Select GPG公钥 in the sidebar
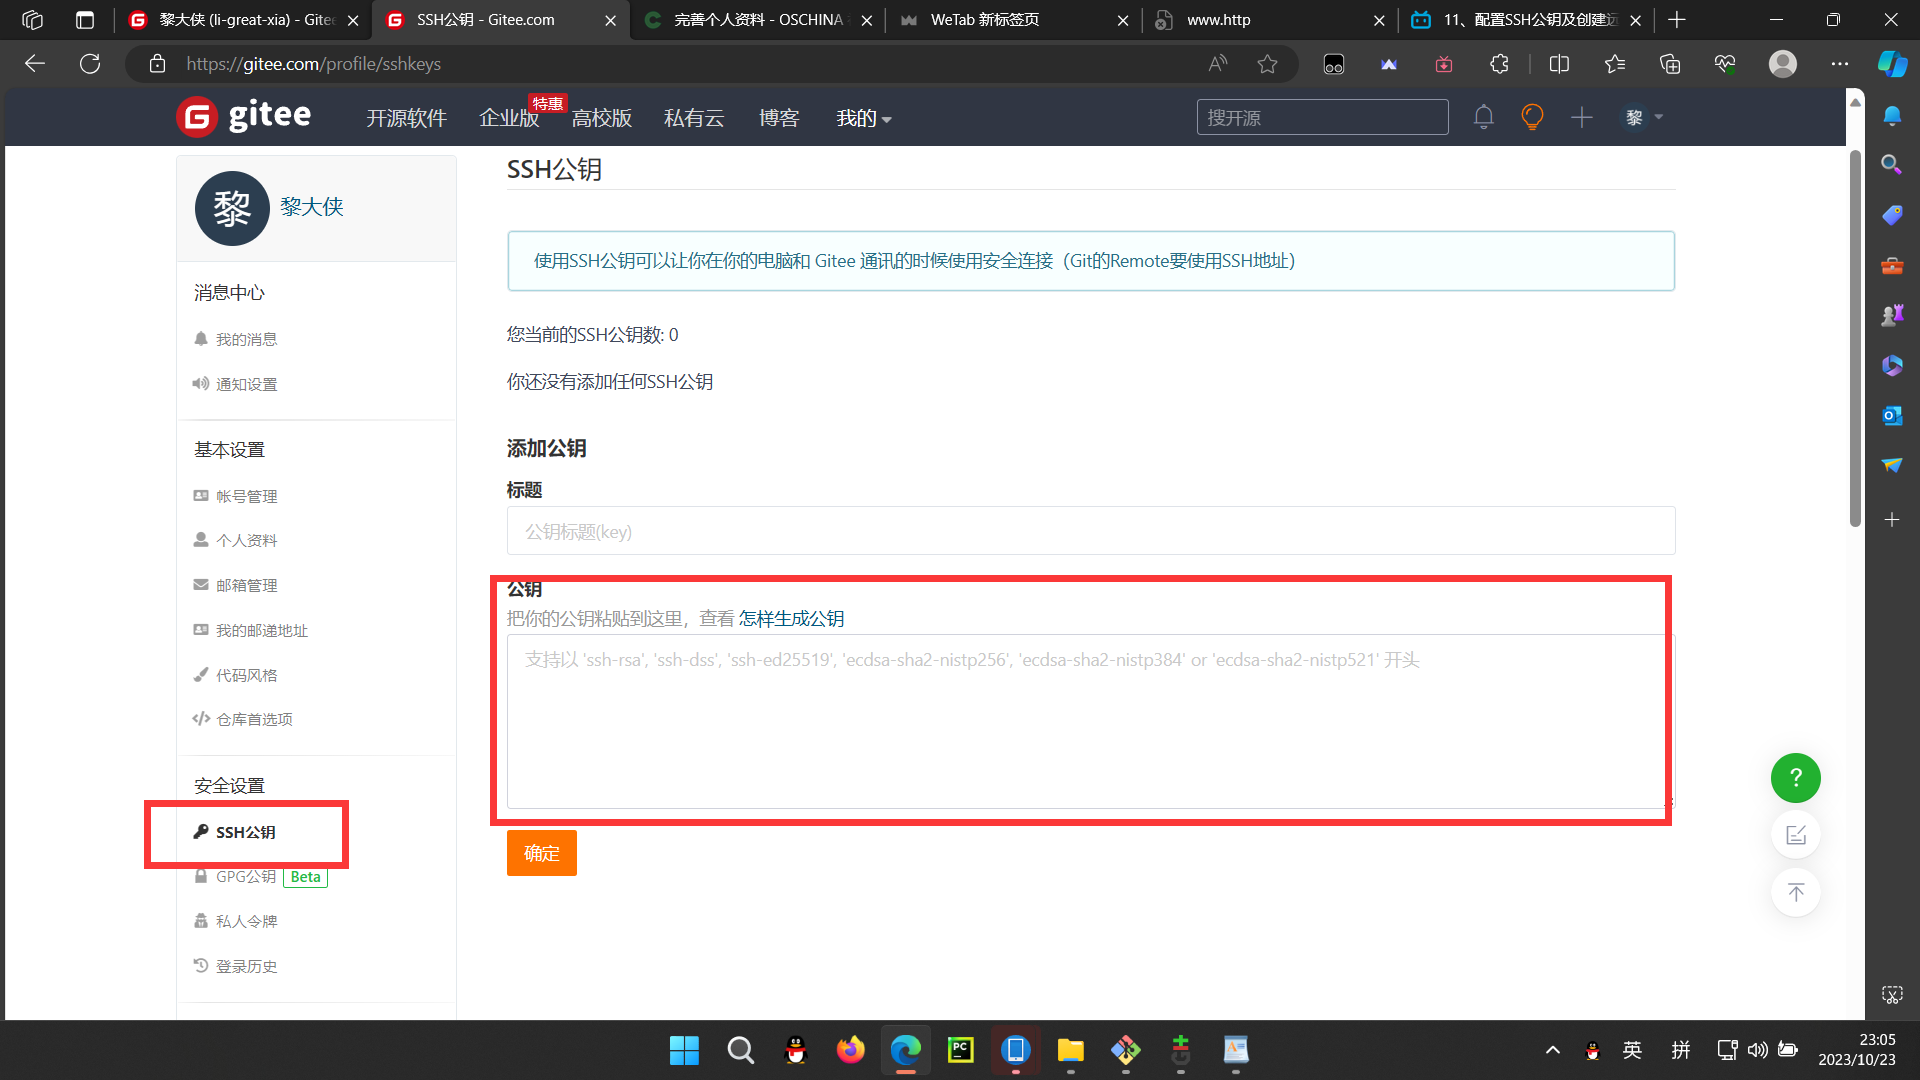1920x1080 pixels. pos(246,877)
